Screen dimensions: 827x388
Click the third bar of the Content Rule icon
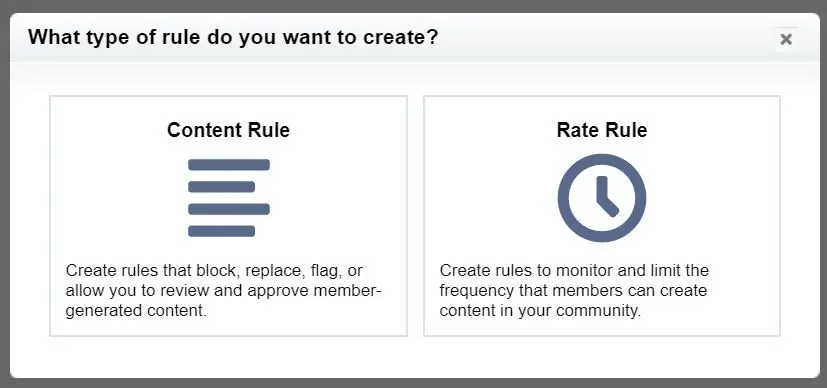click(229, 209)
